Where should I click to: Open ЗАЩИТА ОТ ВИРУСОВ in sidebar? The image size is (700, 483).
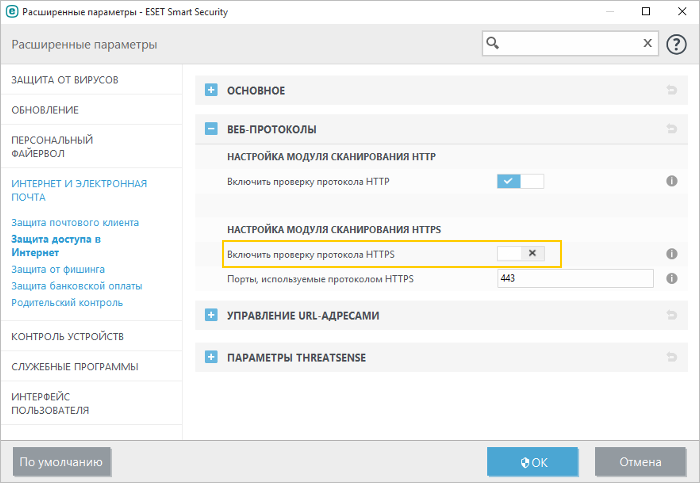pos(65,79)
